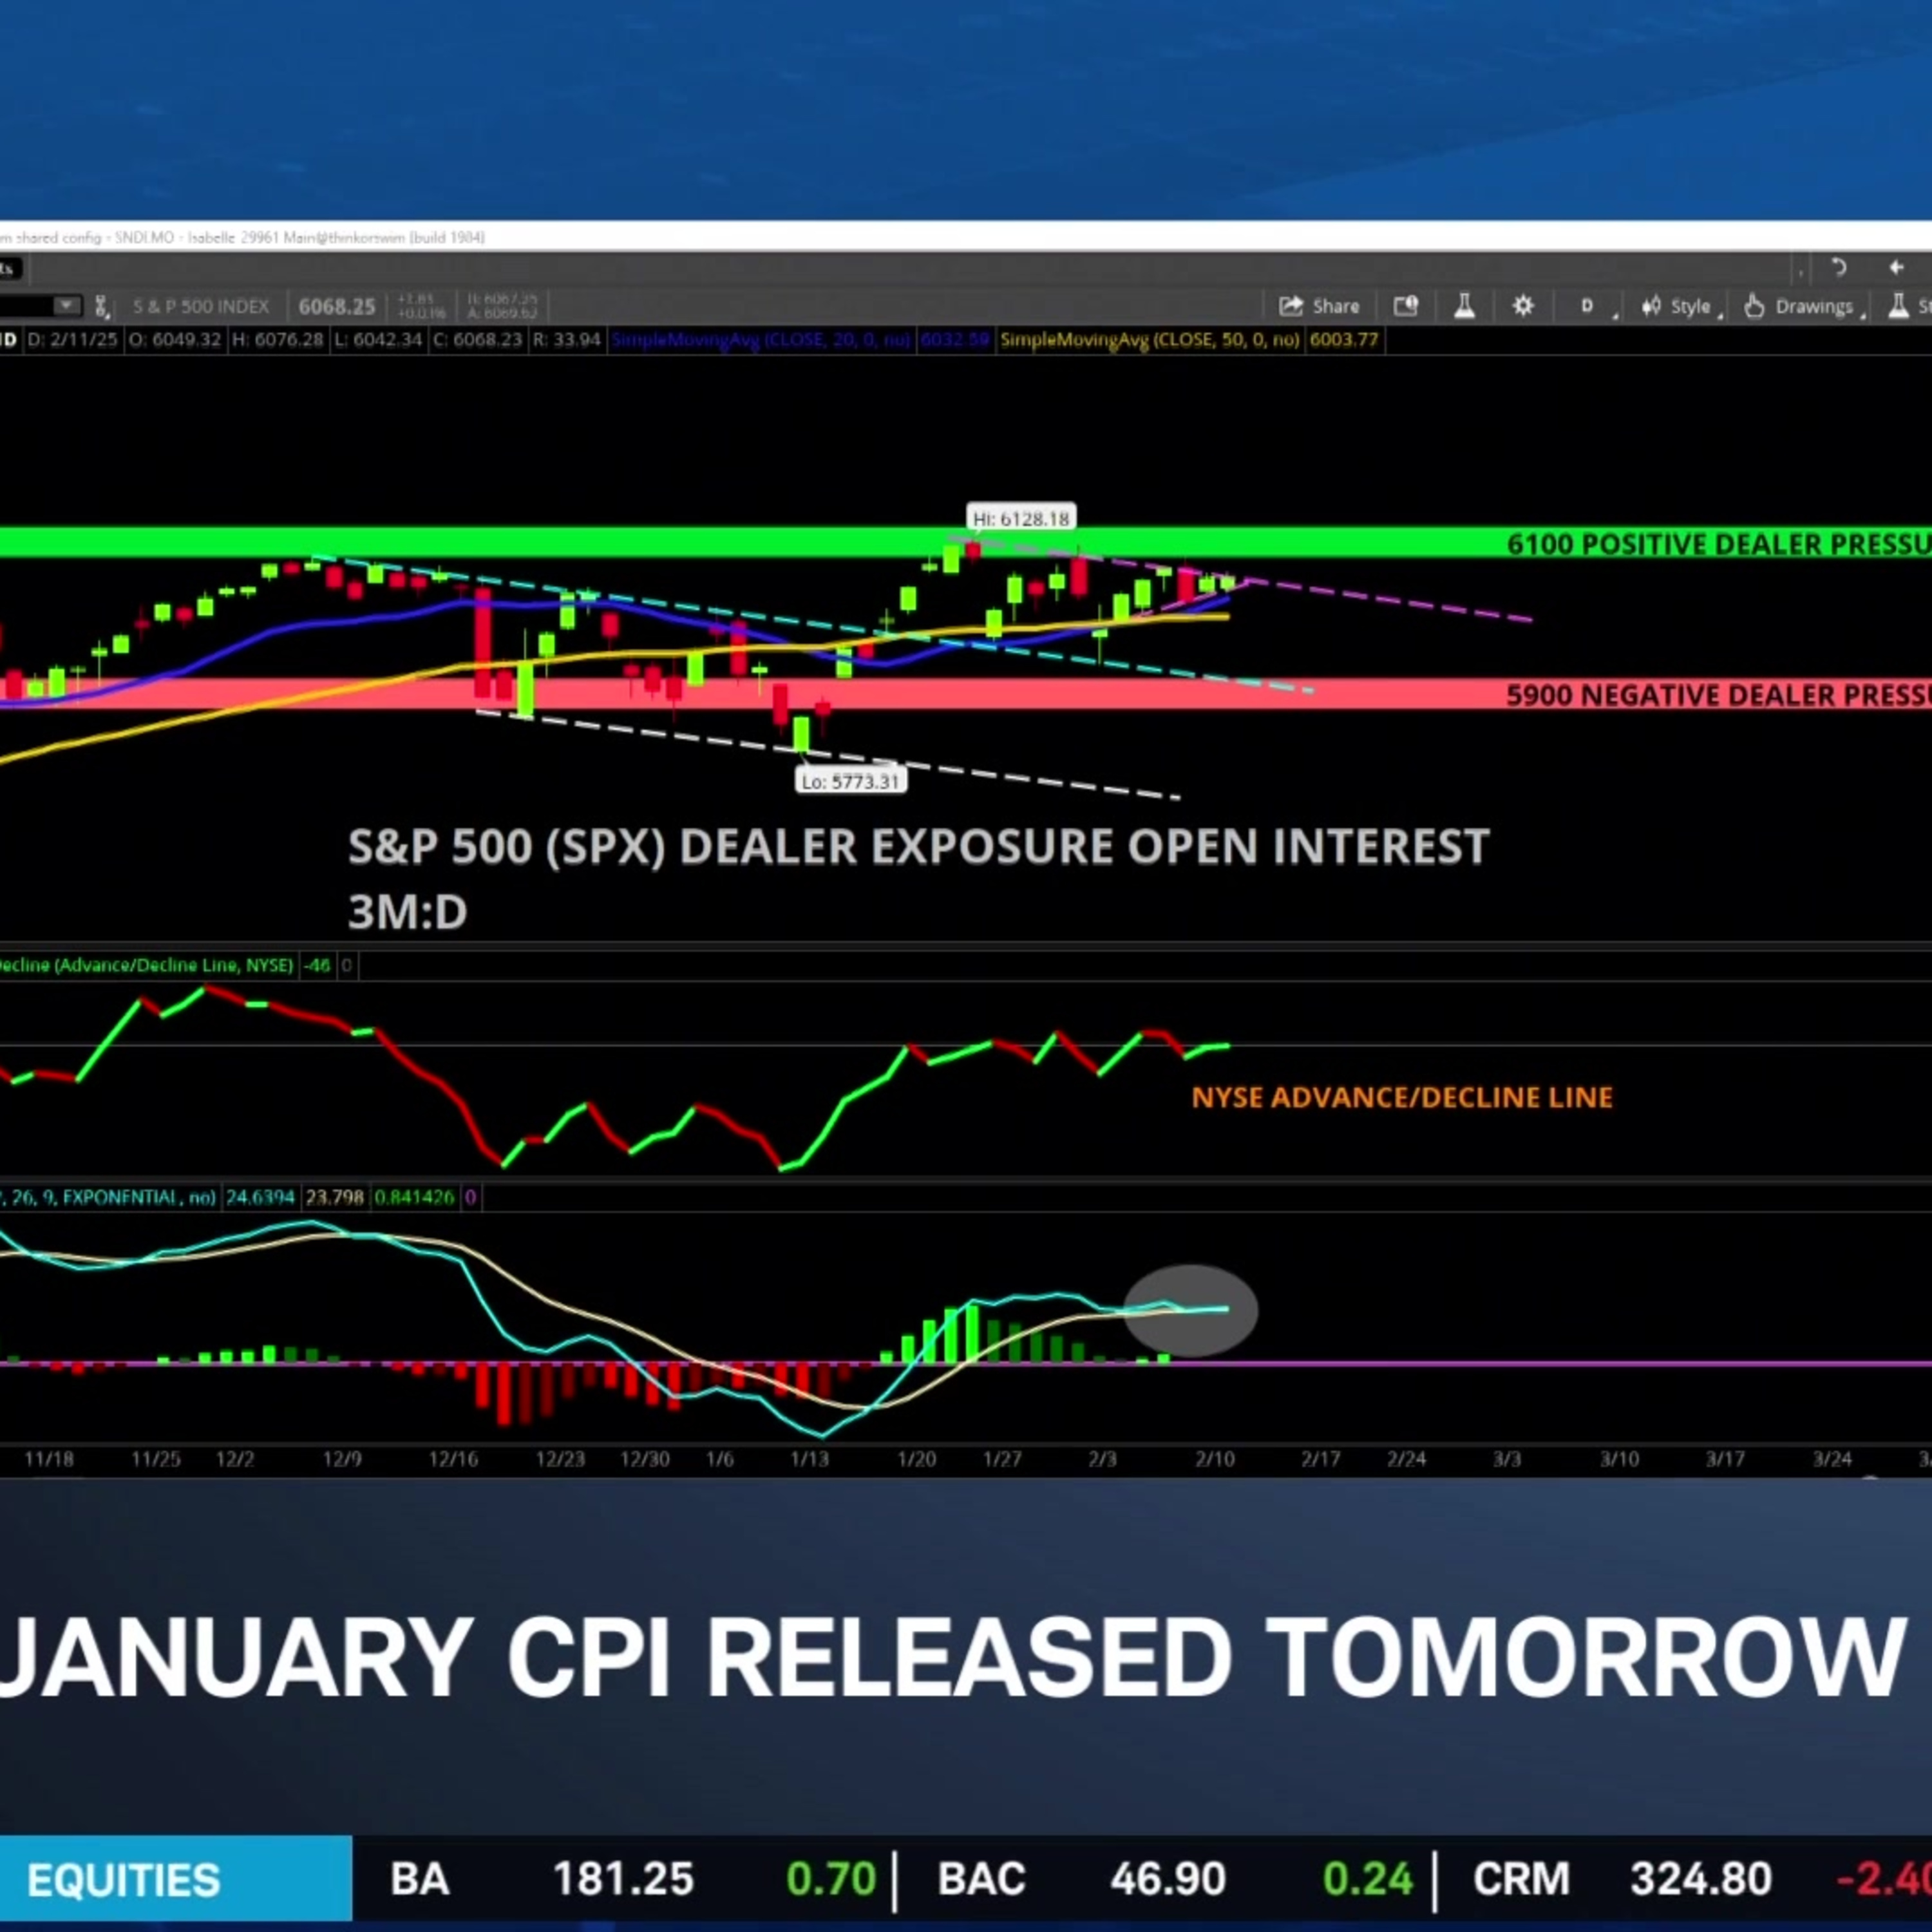Click the symbol link chain icon

101,306
